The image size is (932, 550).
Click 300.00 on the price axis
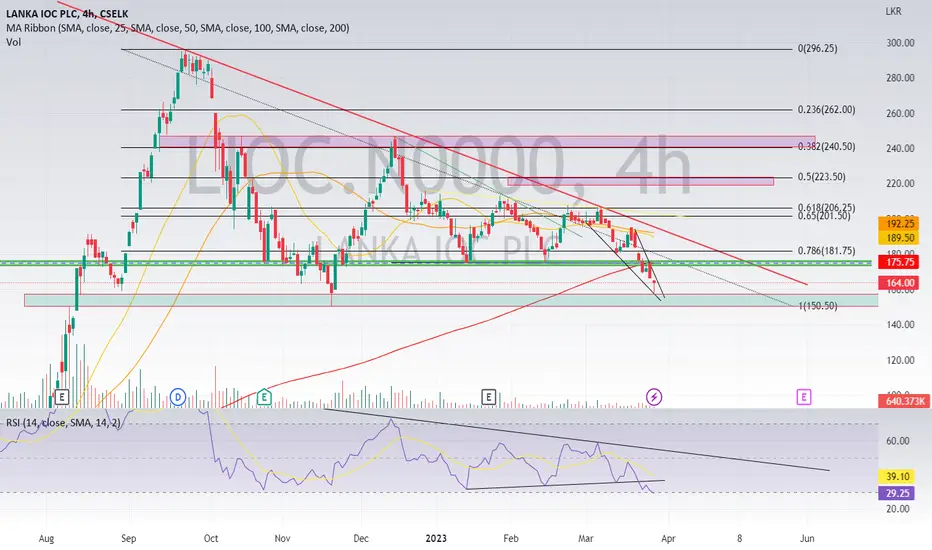pos(900,43)
